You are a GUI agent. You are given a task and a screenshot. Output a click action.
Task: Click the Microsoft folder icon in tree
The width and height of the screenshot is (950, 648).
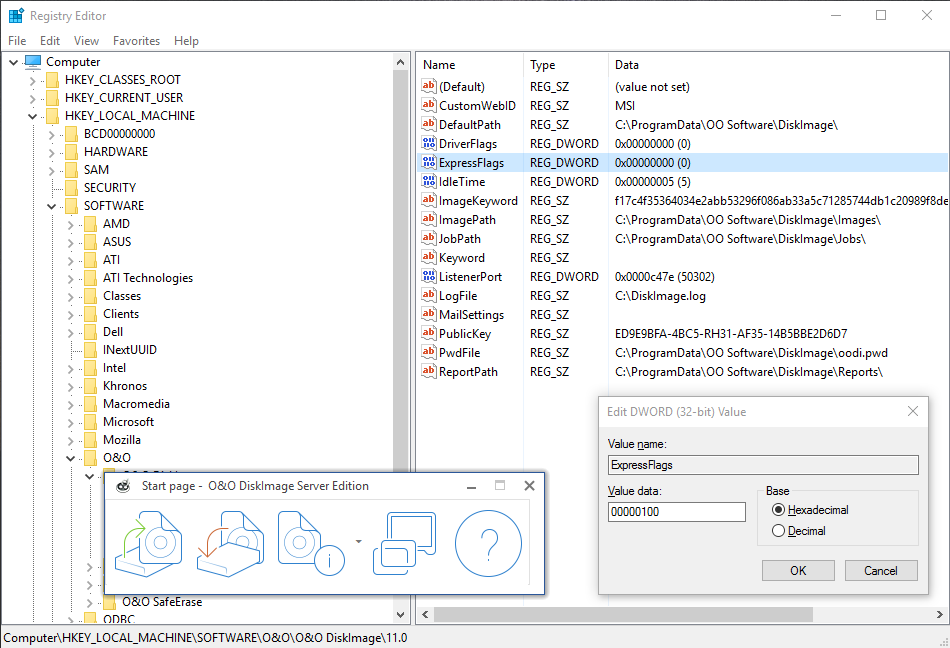coord(90,422)
